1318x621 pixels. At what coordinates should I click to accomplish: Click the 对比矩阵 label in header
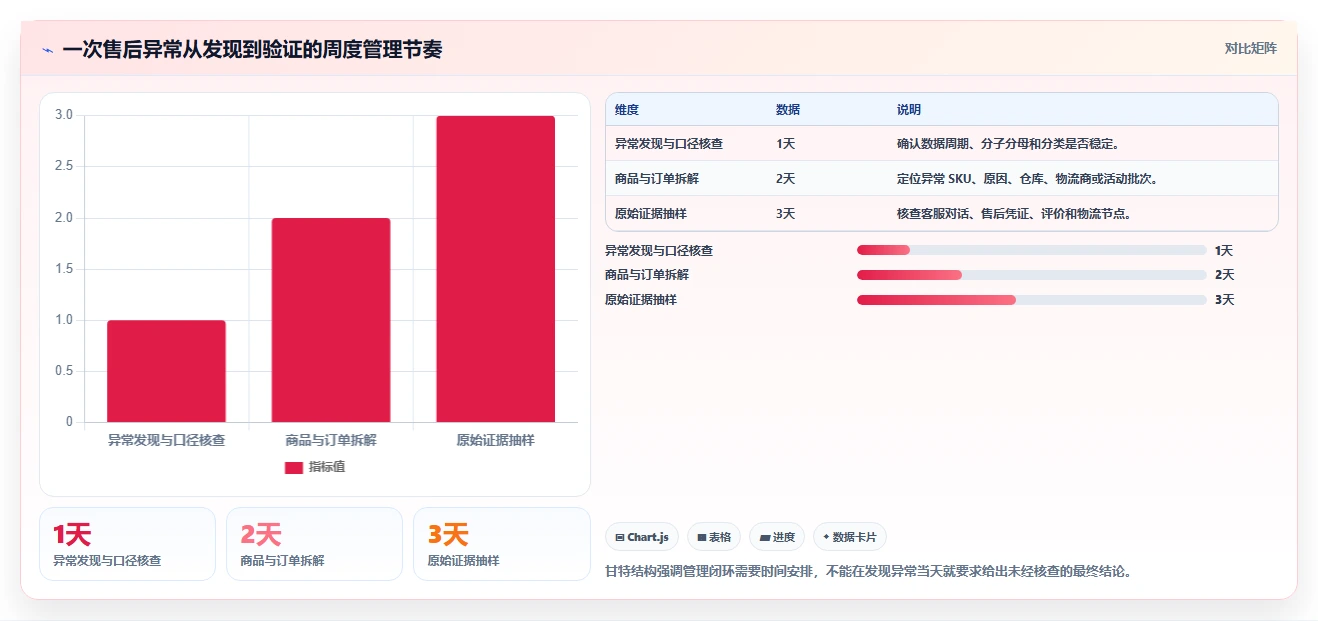tap(1250, 48)
